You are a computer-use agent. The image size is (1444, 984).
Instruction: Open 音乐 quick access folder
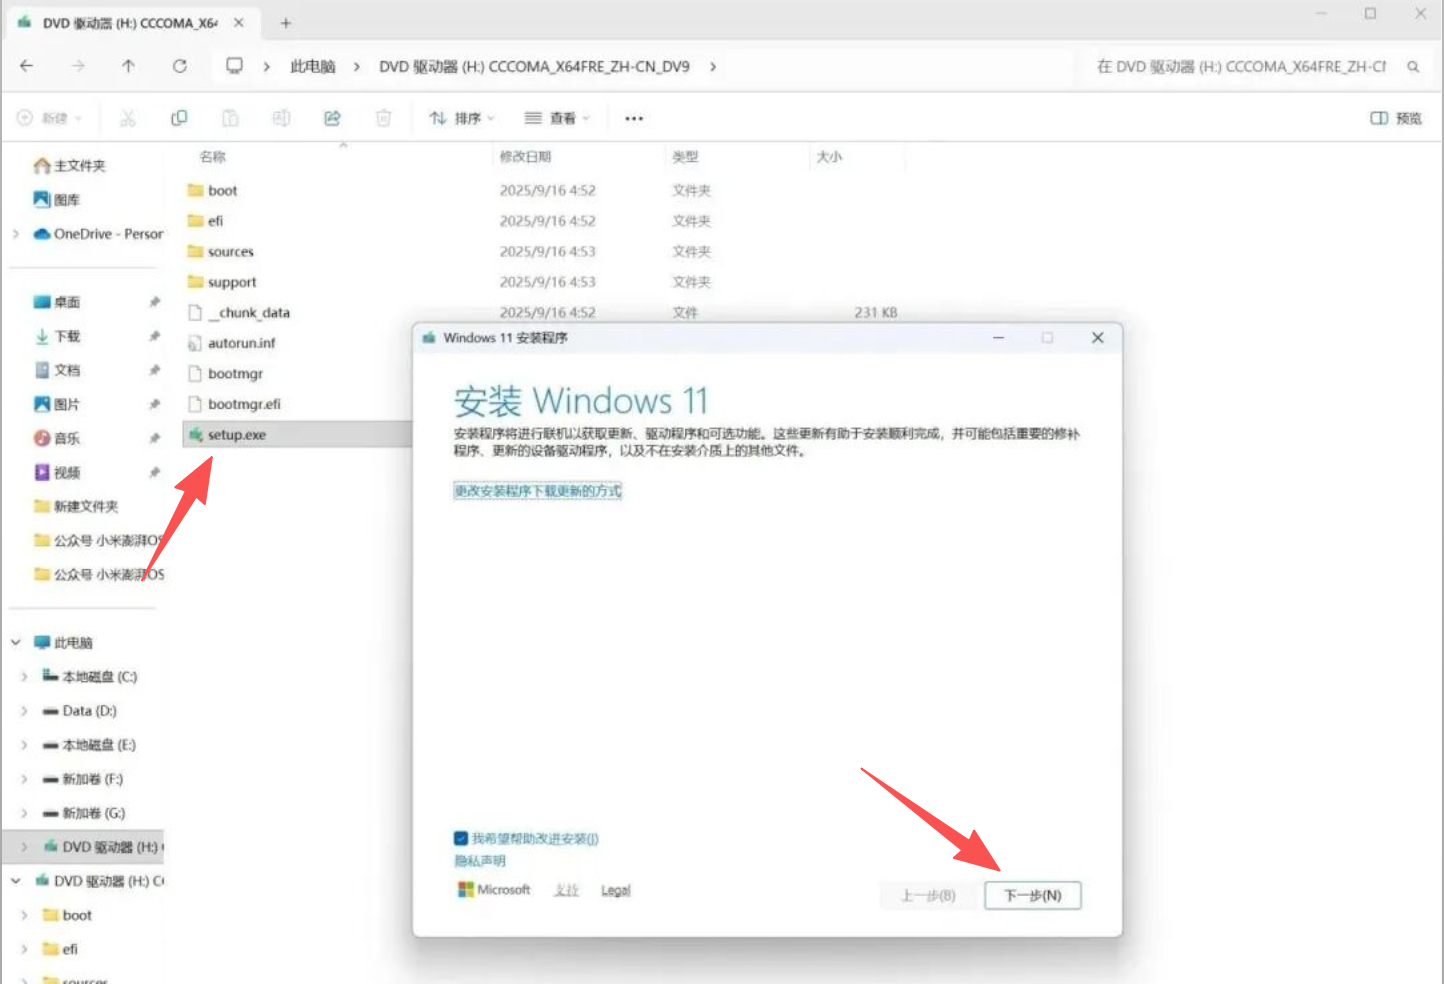pos(57,438)
